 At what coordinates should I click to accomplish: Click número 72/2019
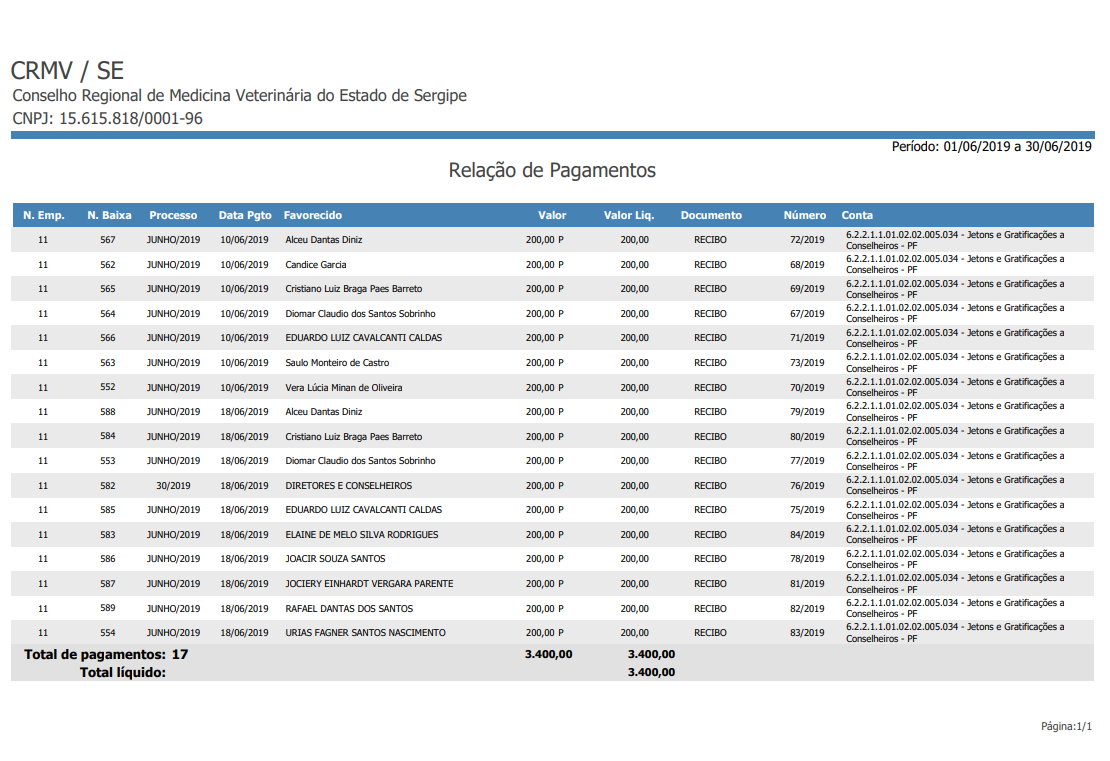(808, 240)
